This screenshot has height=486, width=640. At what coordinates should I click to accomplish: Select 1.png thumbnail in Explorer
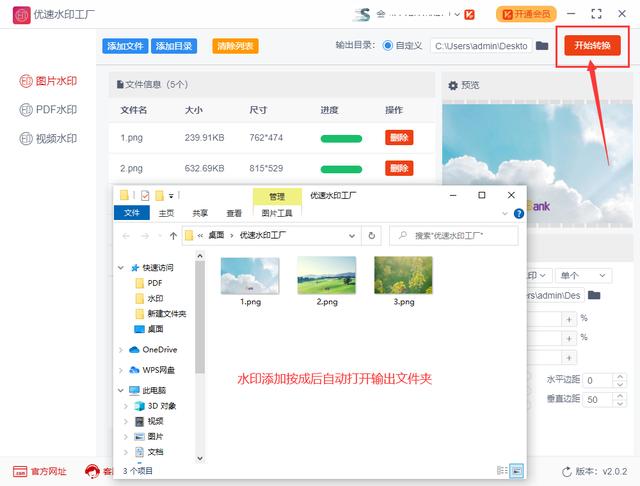[x=250, y=282]
